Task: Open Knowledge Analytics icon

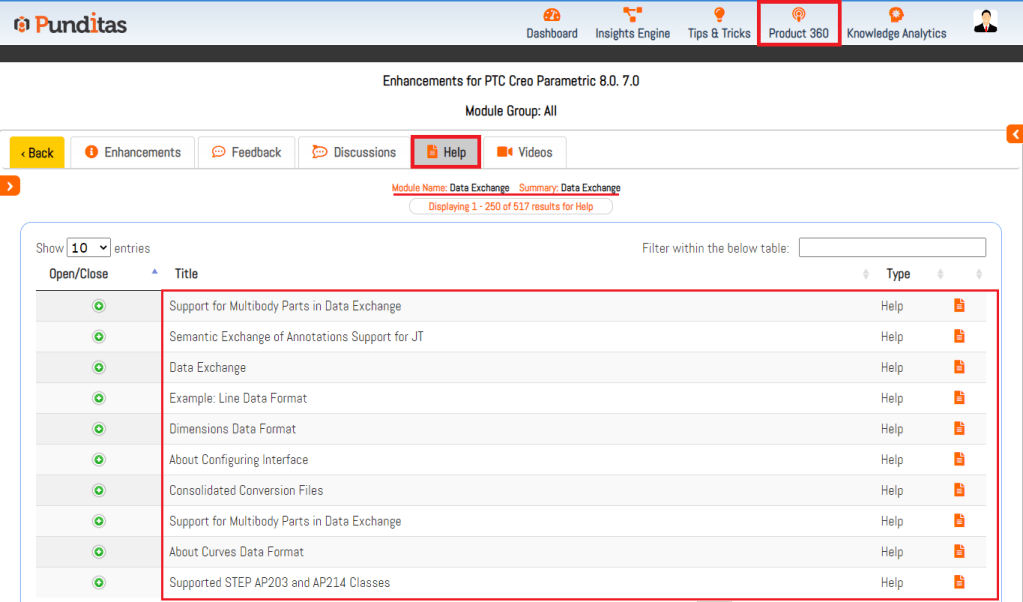Action: tap(896, 15)
